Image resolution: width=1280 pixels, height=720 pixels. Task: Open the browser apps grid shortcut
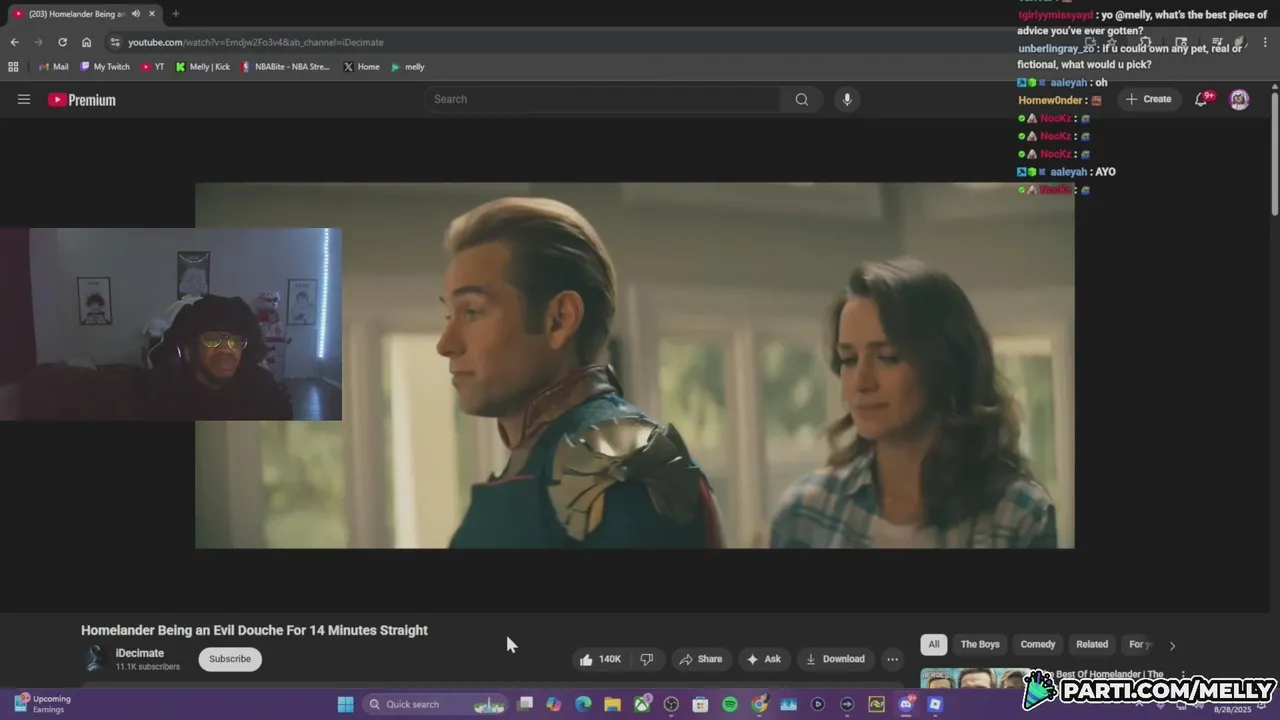(x=13, y=67)
